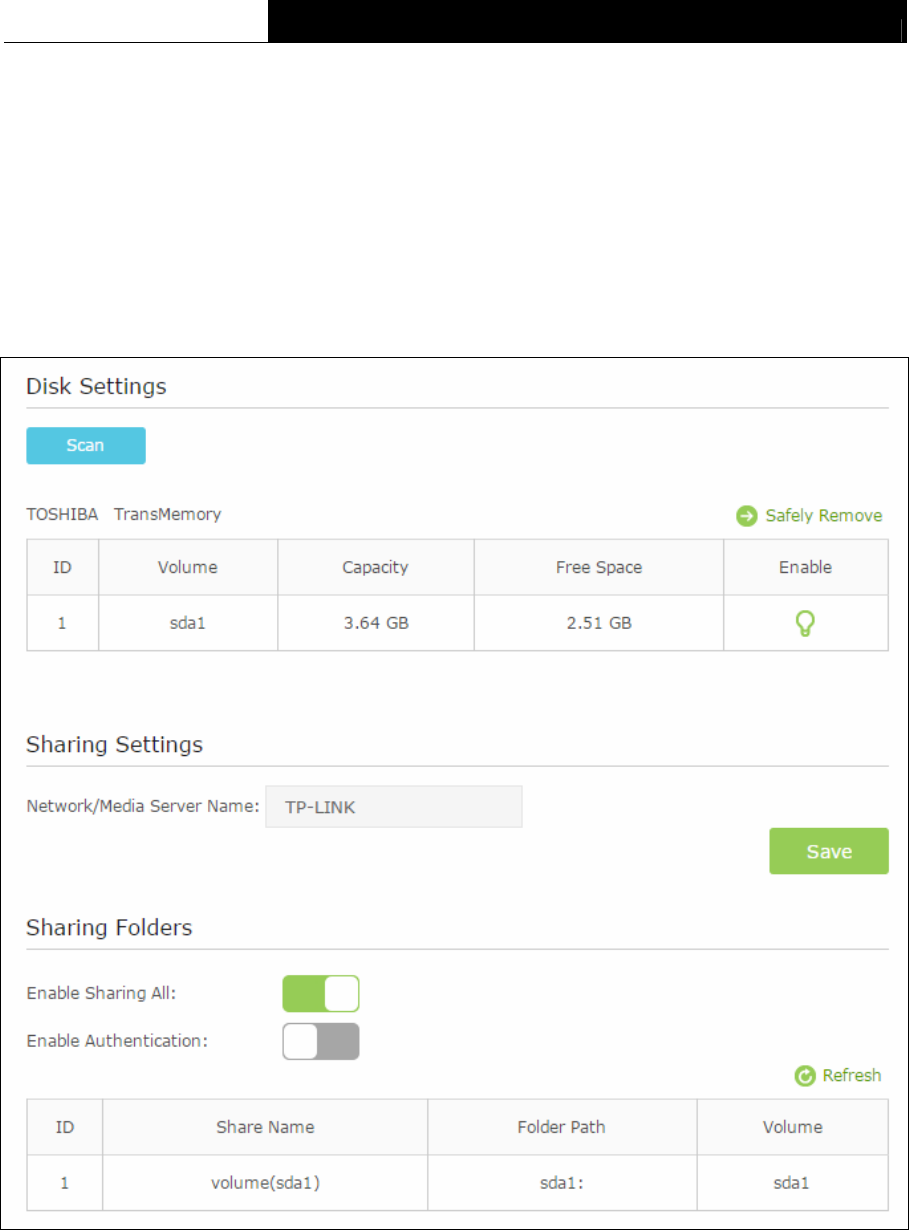Select the volume(sda1) share name entry
This screenshot has height=1230, width=909.
click(x=265, y=1183)
